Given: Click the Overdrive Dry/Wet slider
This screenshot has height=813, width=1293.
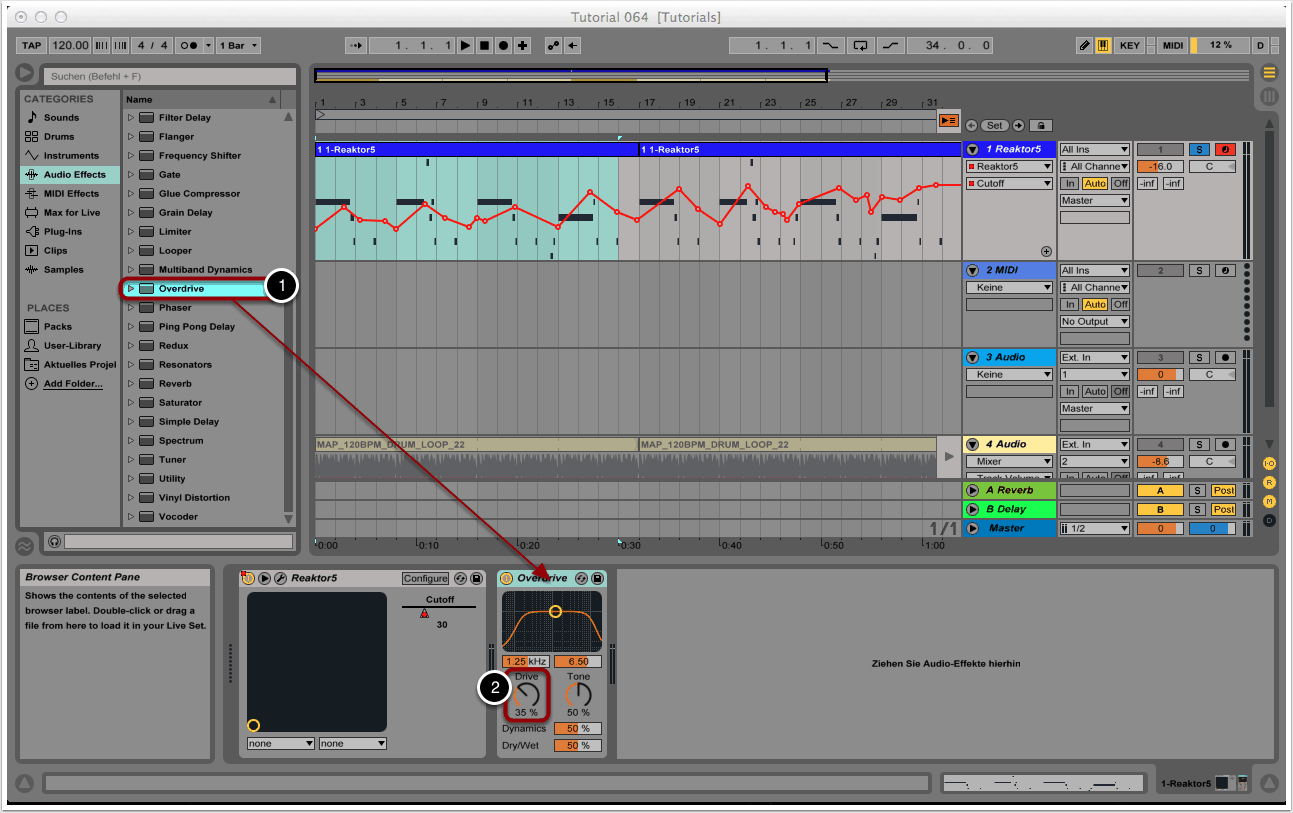Looking at the screenshot, I should 577,745.
